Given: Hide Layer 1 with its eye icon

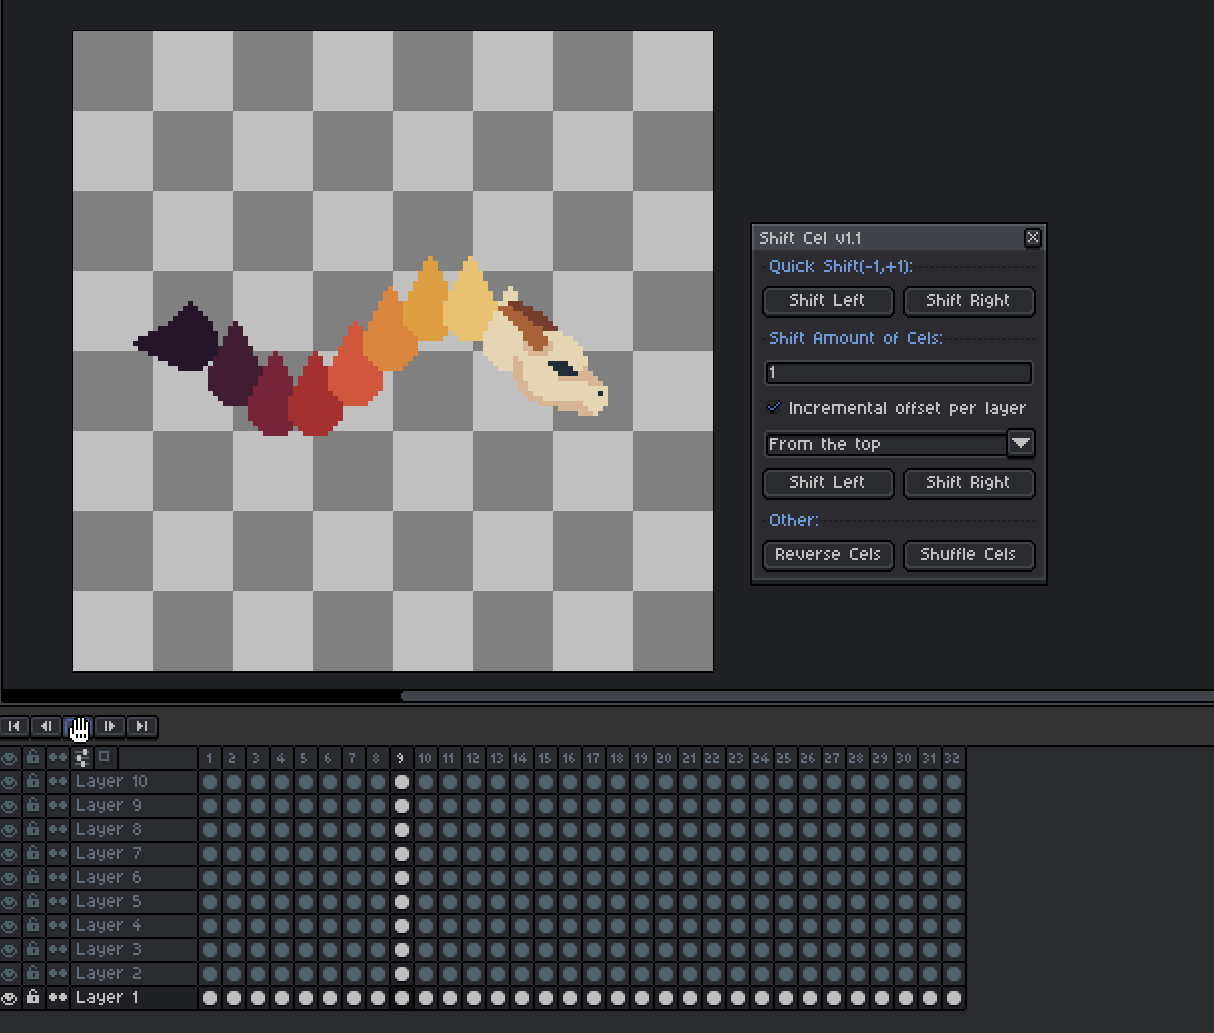Looking at the screenshot, I should 10,998.
